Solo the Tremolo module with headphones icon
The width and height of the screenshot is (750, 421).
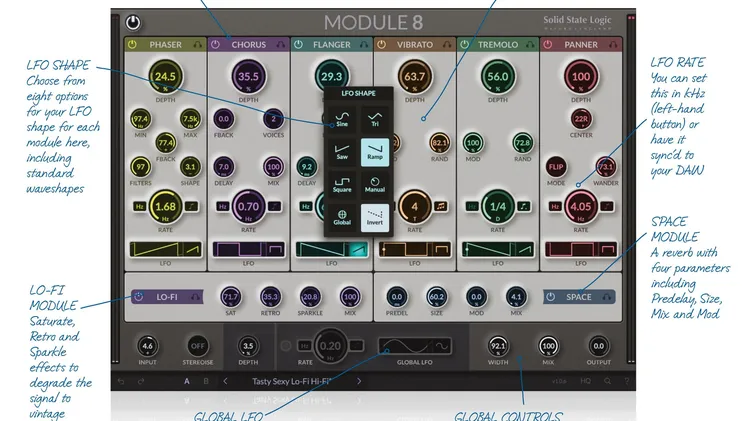[530, 44]
